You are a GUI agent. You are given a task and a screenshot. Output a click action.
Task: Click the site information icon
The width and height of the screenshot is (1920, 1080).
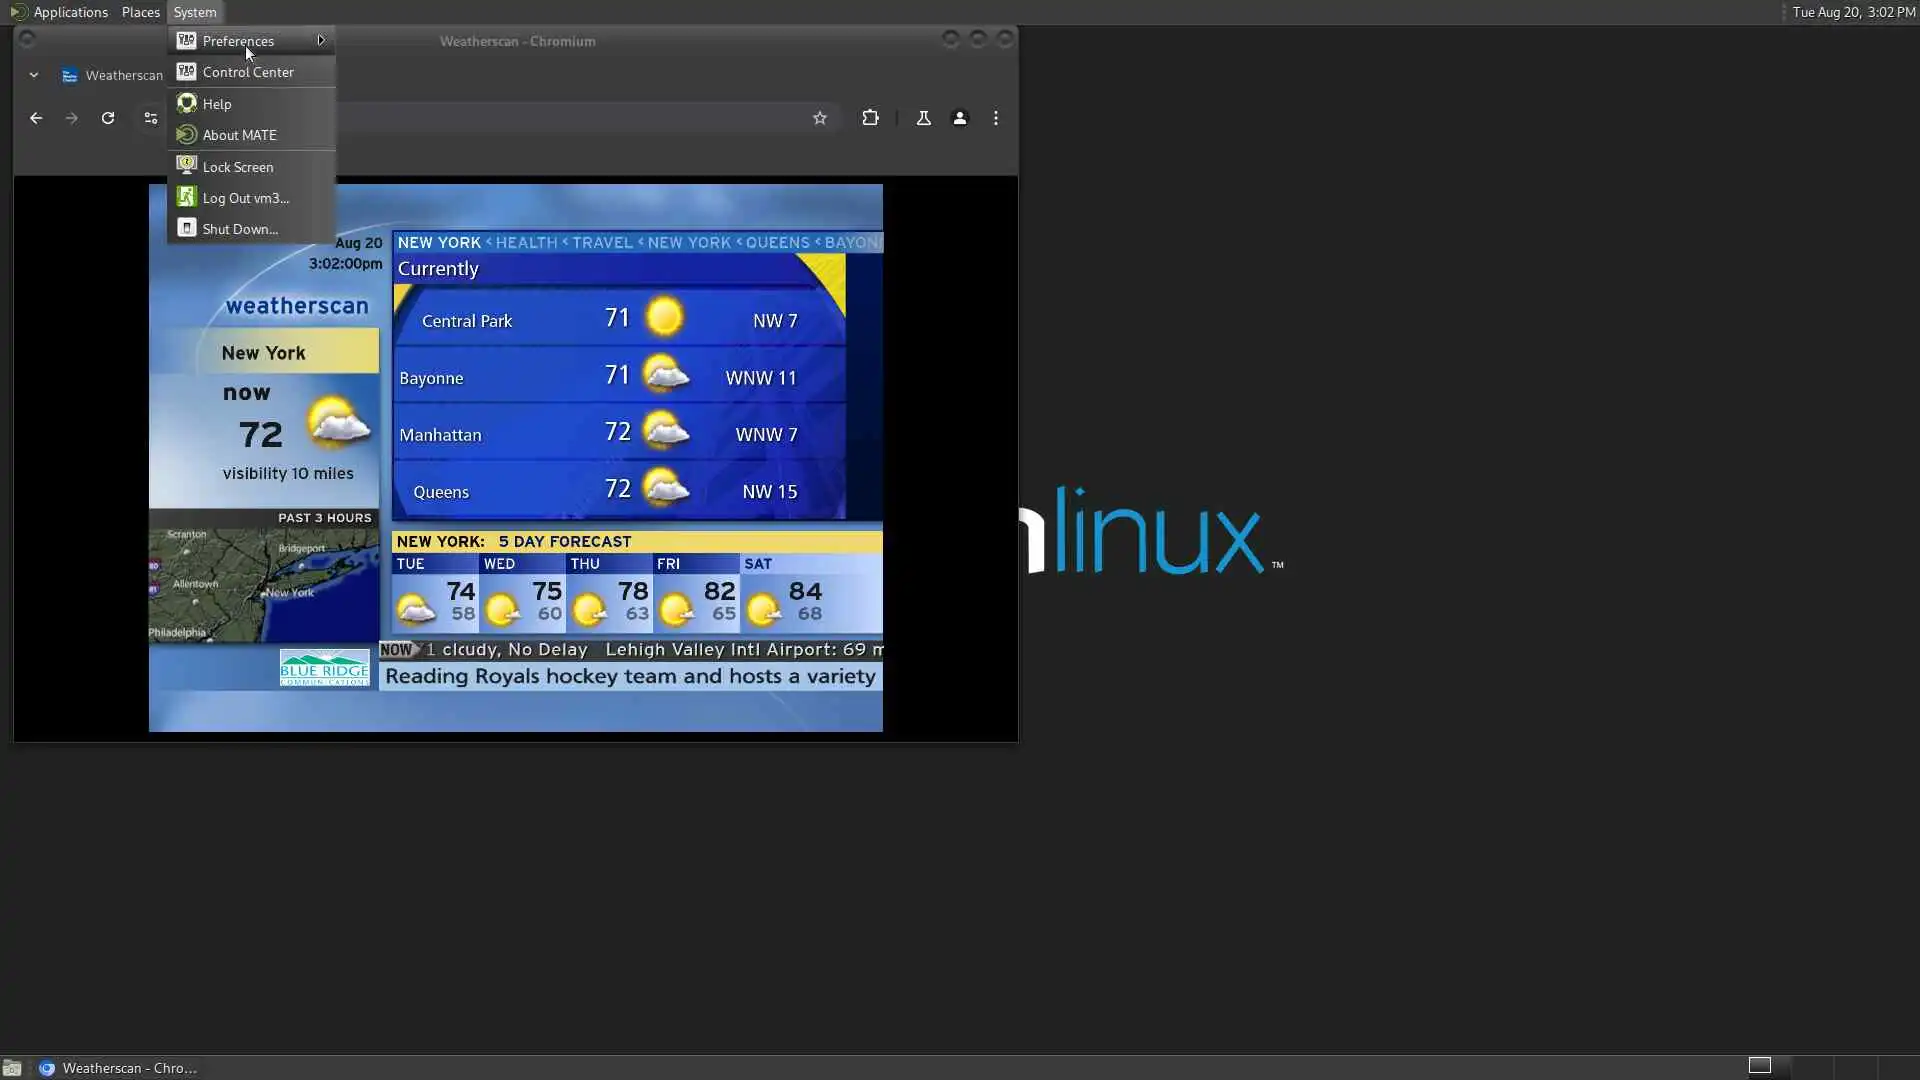pyautogui.click(x=150, y=118)
